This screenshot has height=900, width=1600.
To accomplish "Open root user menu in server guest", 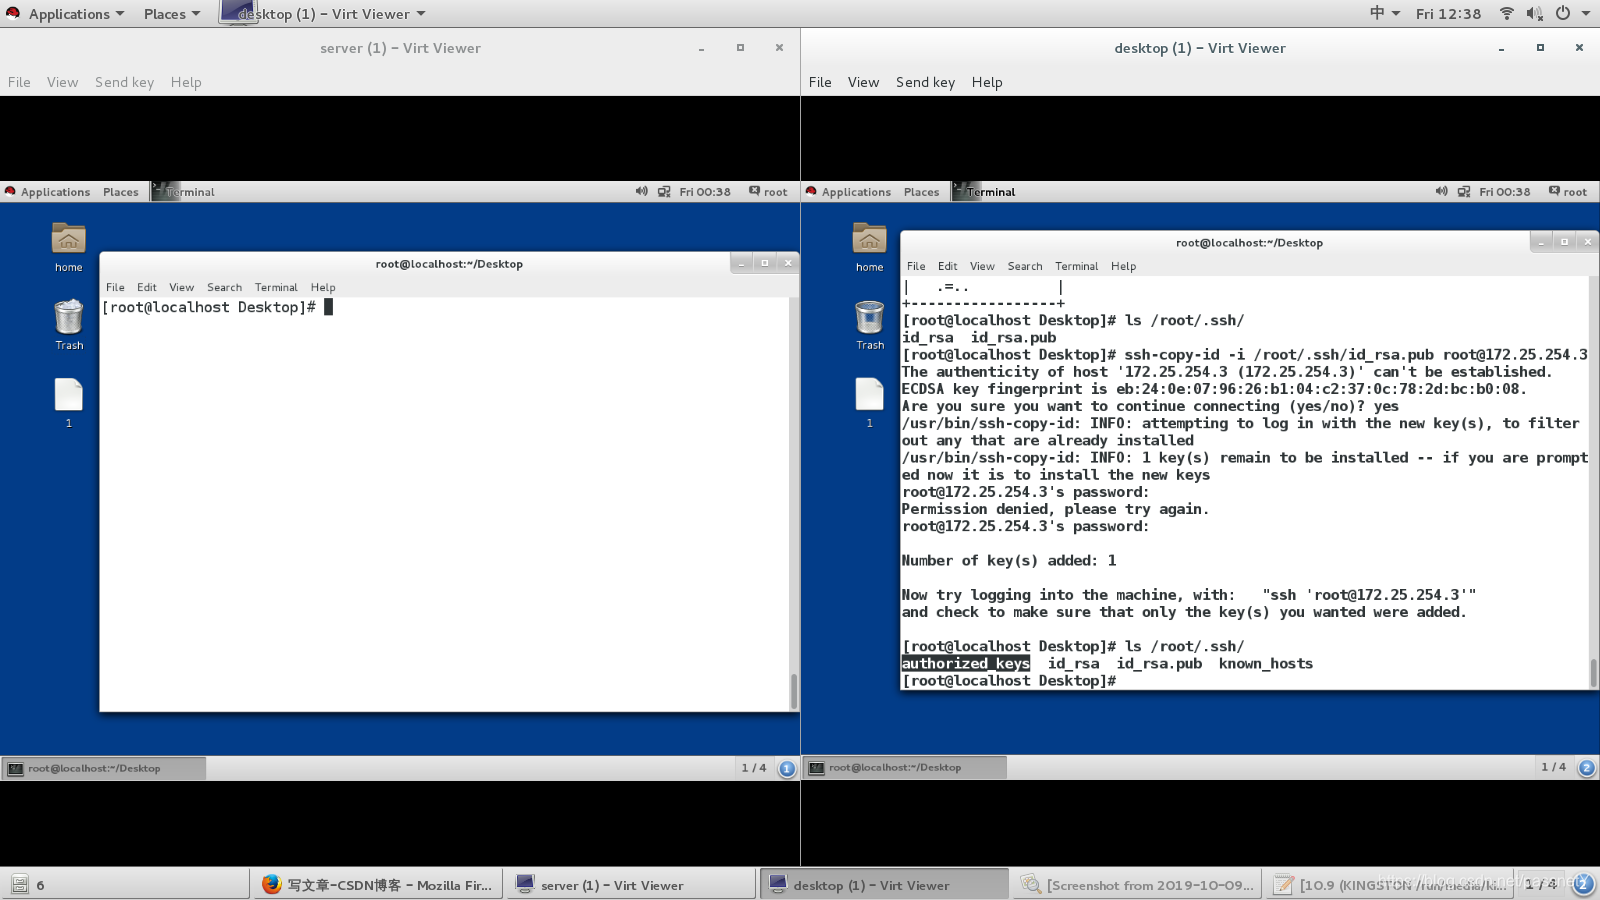I will 768,192.
